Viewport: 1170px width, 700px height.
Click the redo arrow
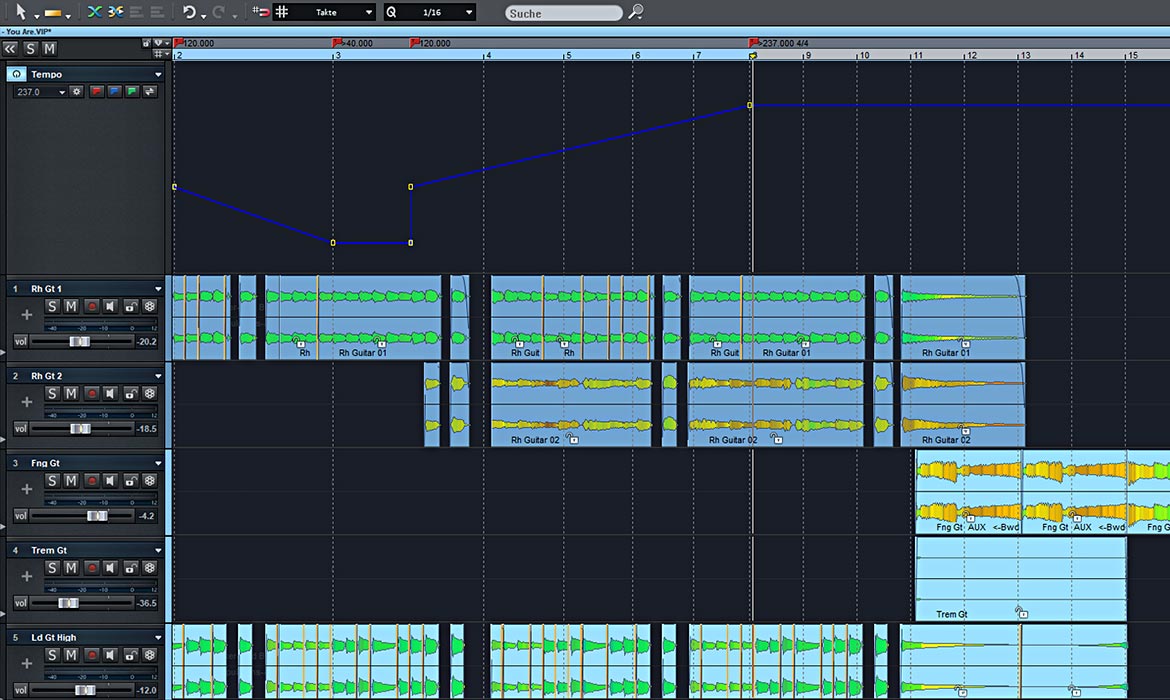[219, 12]
